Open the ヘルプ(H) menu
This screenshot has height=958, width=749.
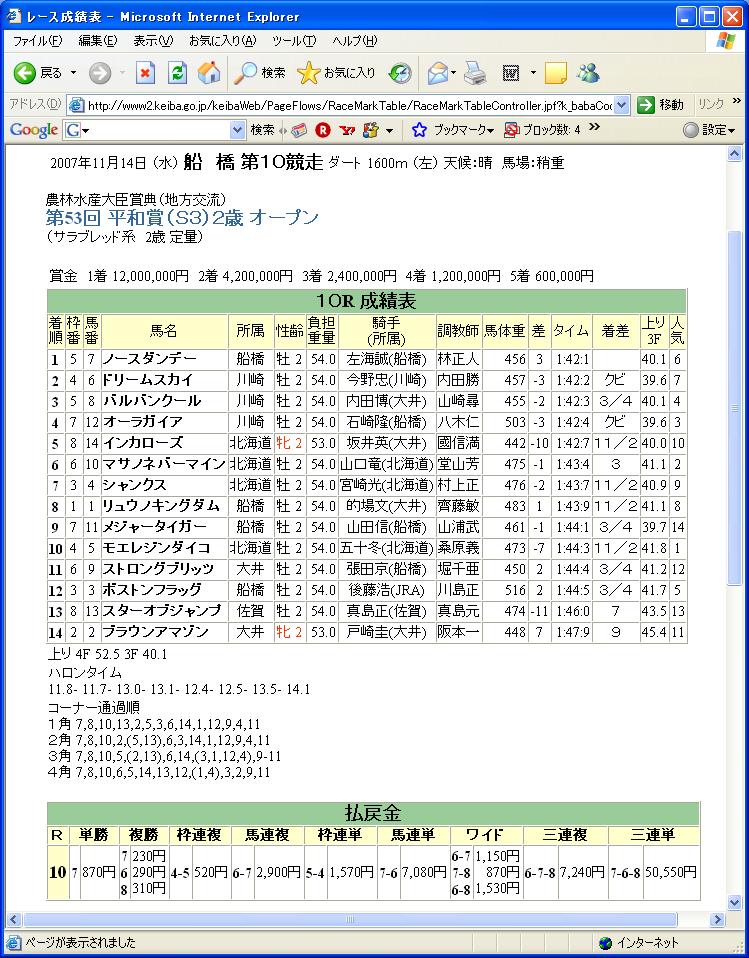[355, 41]
